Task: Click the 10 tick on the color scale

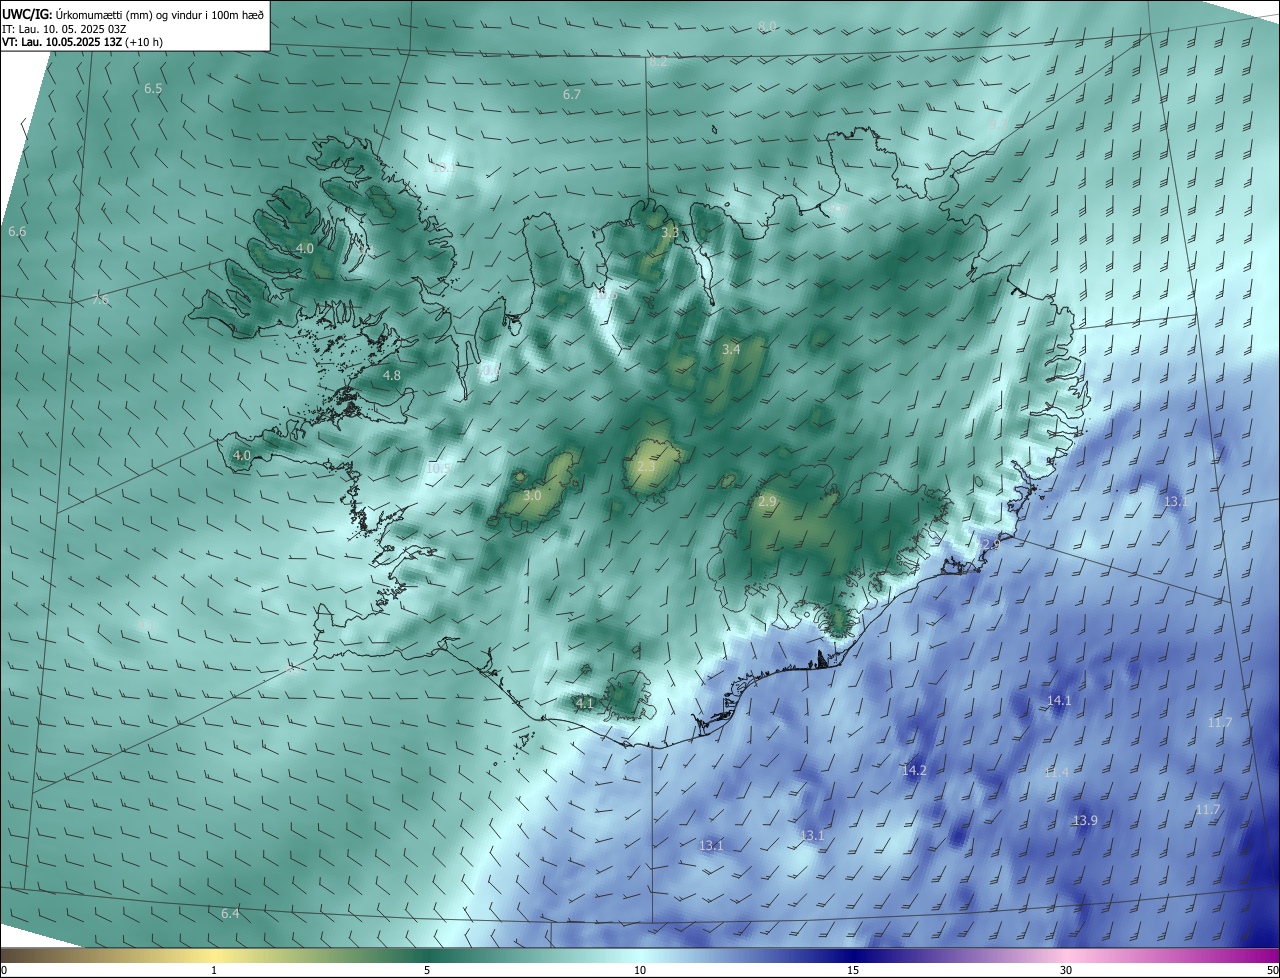Action: [x=640, y=970]
